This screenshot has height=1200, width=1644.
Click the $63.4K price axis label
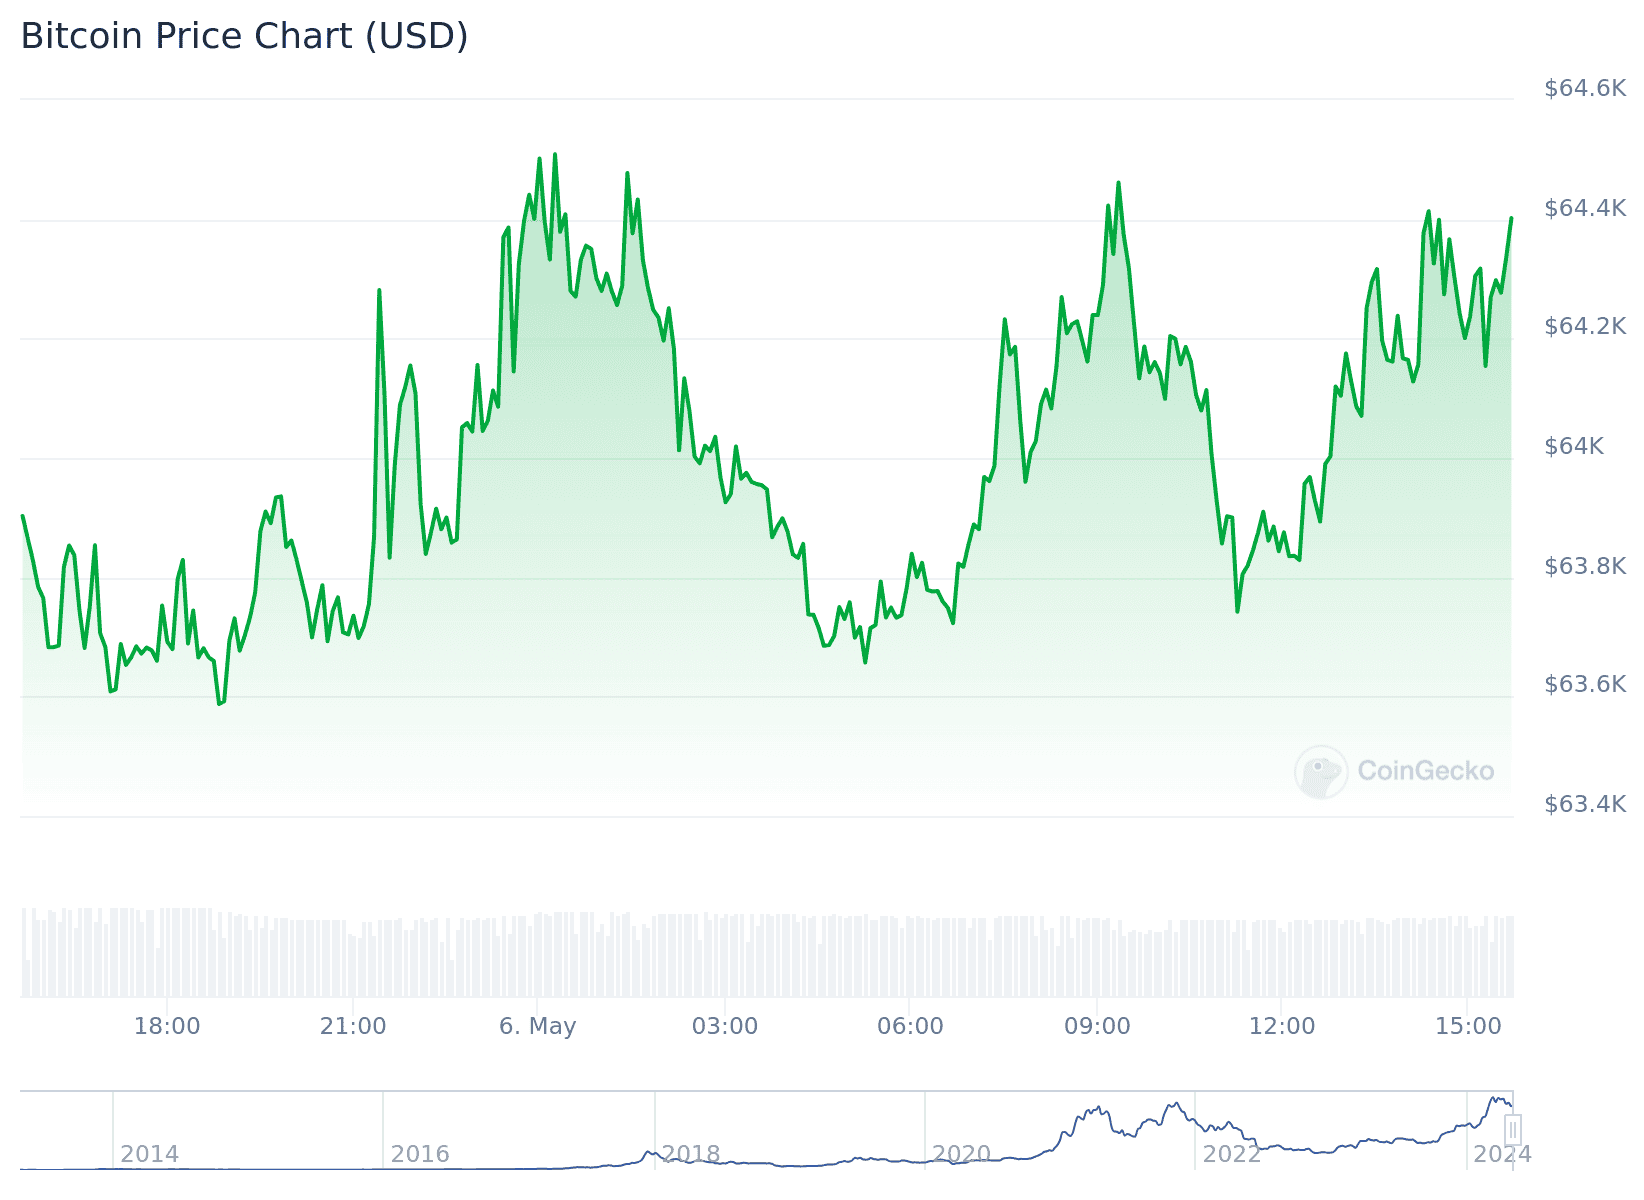pos(1585,804)
